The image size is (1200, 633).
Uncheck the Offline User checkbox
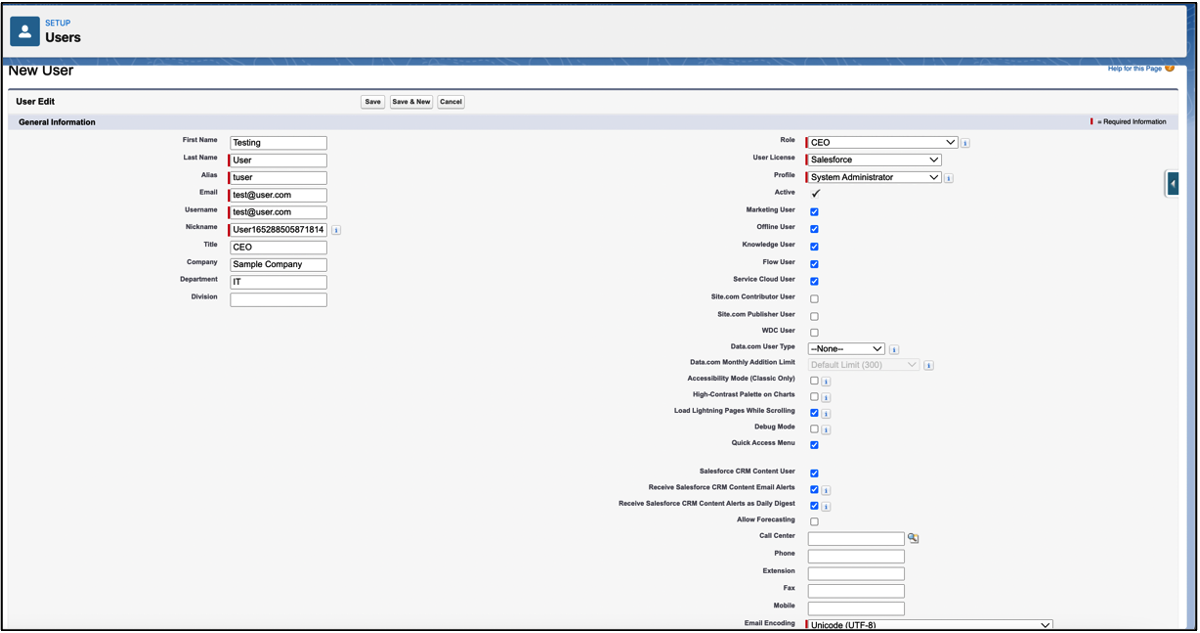pos(814,229)
